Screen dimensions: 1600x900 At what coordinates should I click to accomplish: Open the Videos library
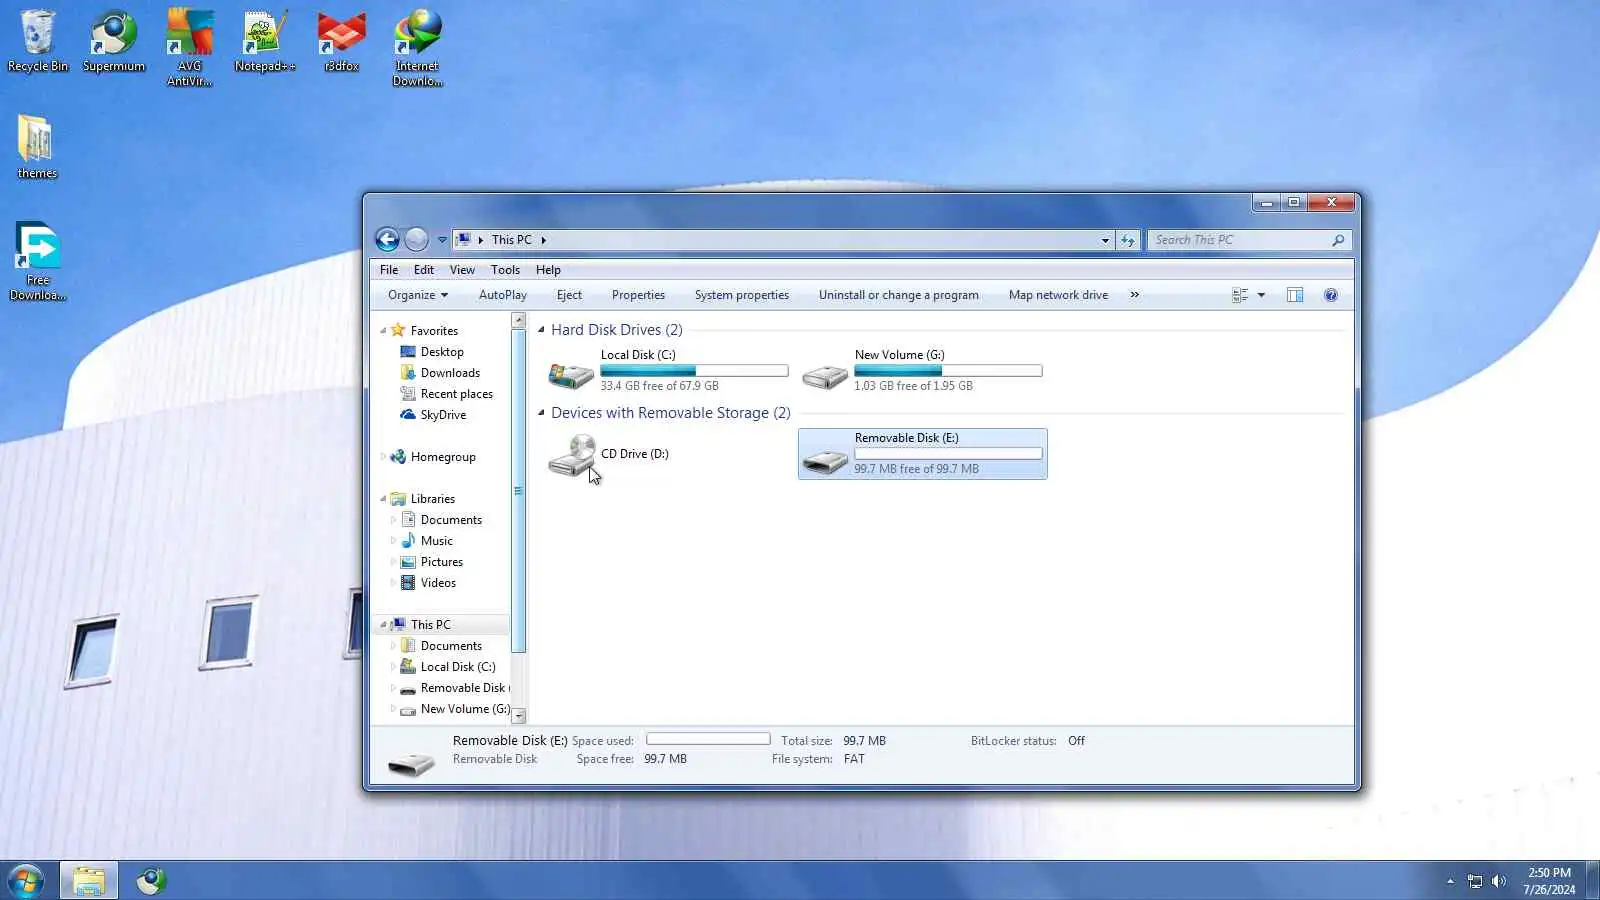click(428, 583)
